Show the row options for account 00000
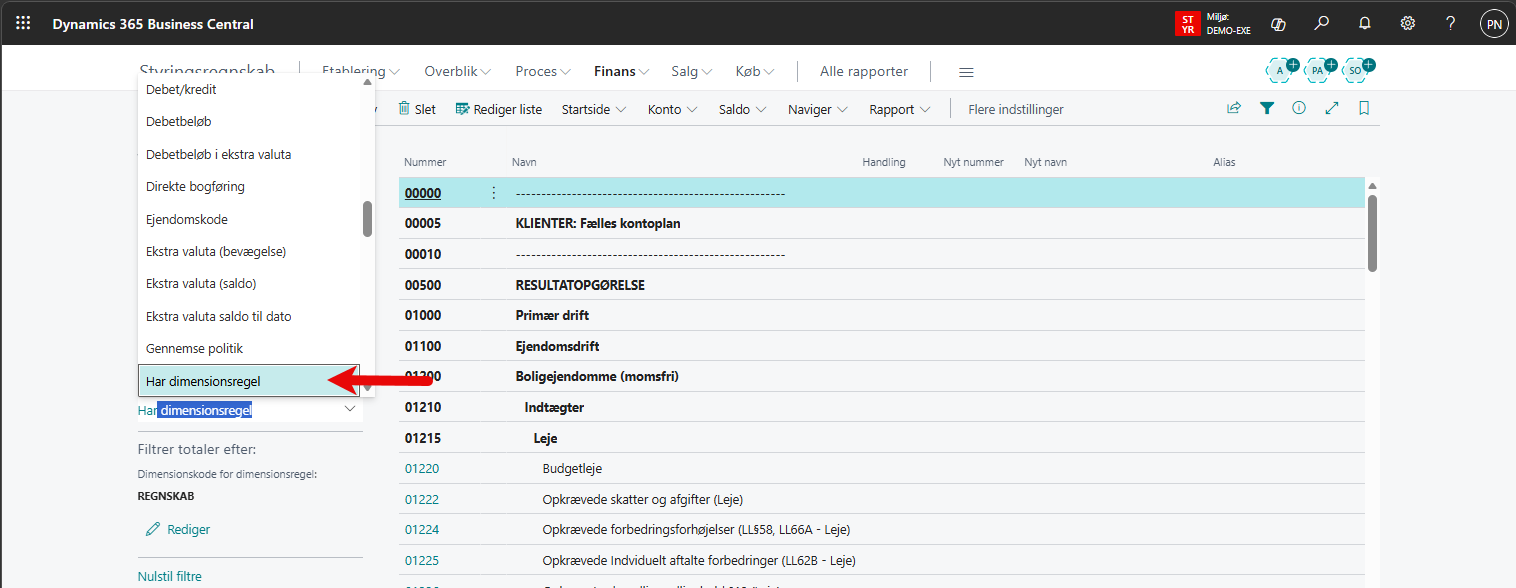 tap(493, 193)
